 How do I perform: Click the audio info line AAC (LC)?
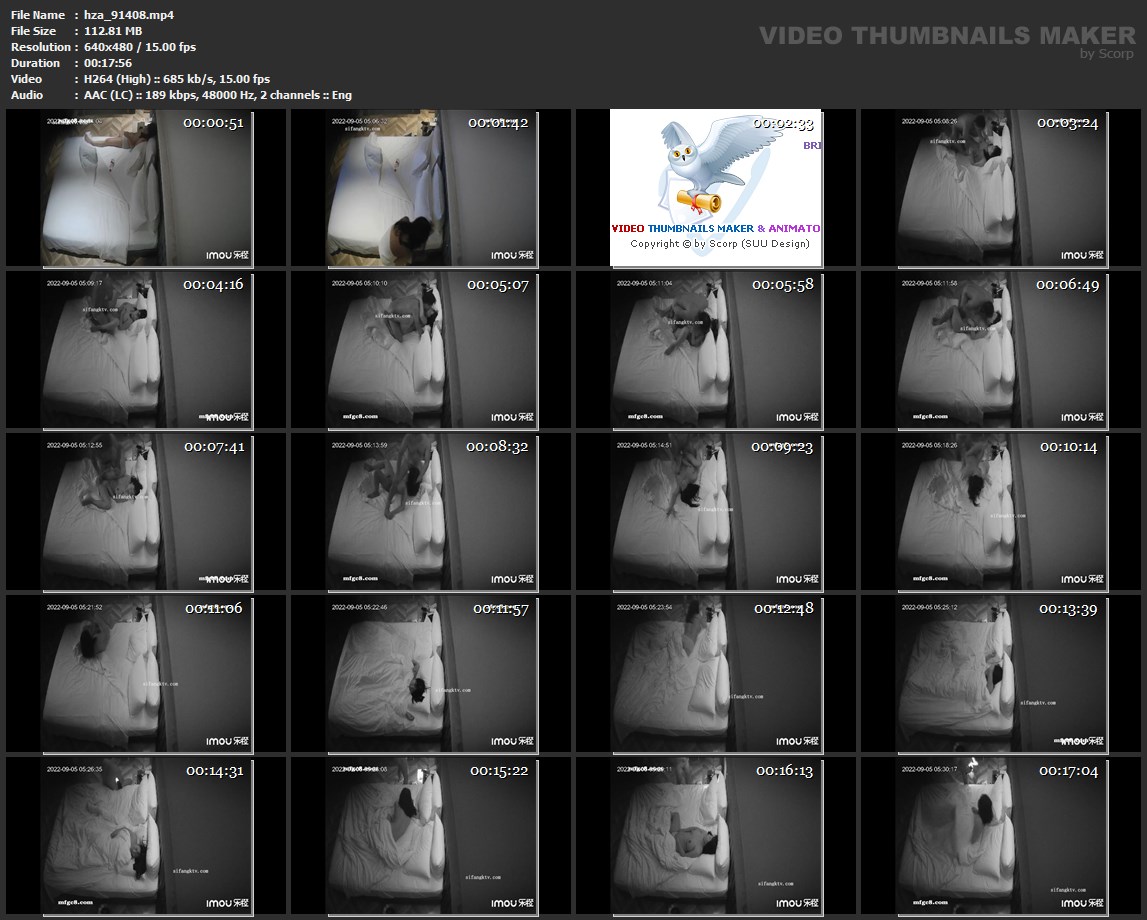tap(217, 95)
